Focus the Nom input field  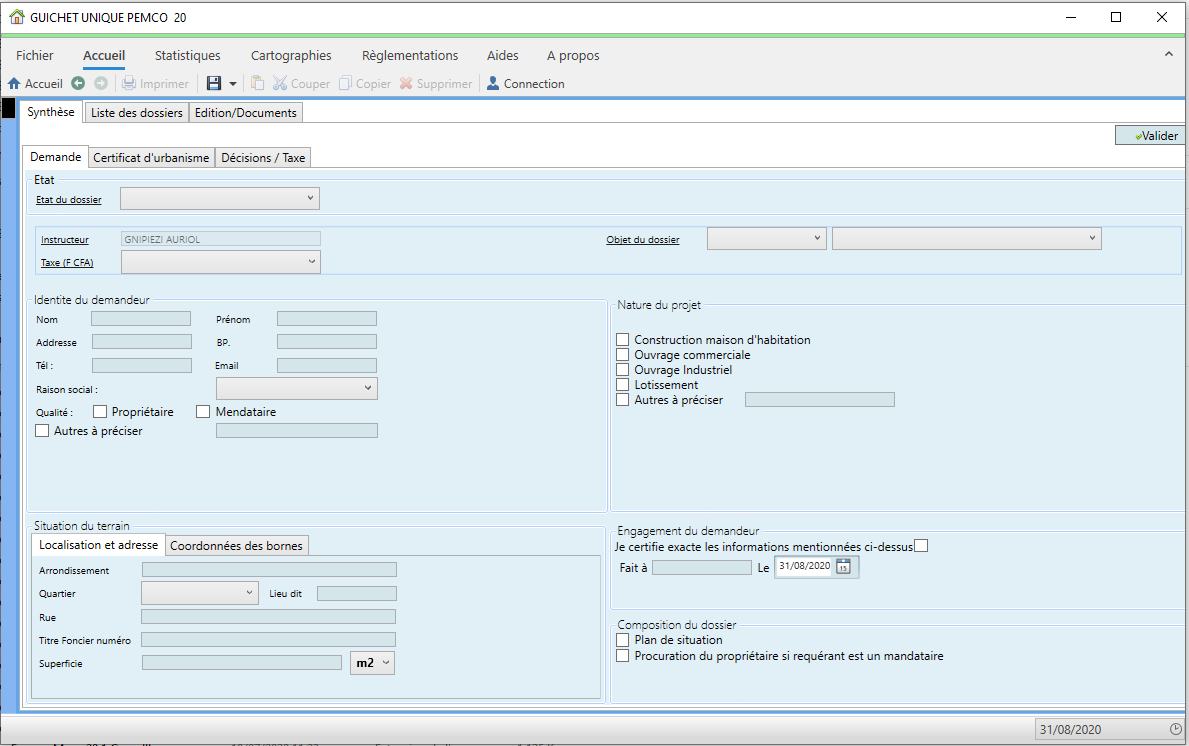coord(141,319)
